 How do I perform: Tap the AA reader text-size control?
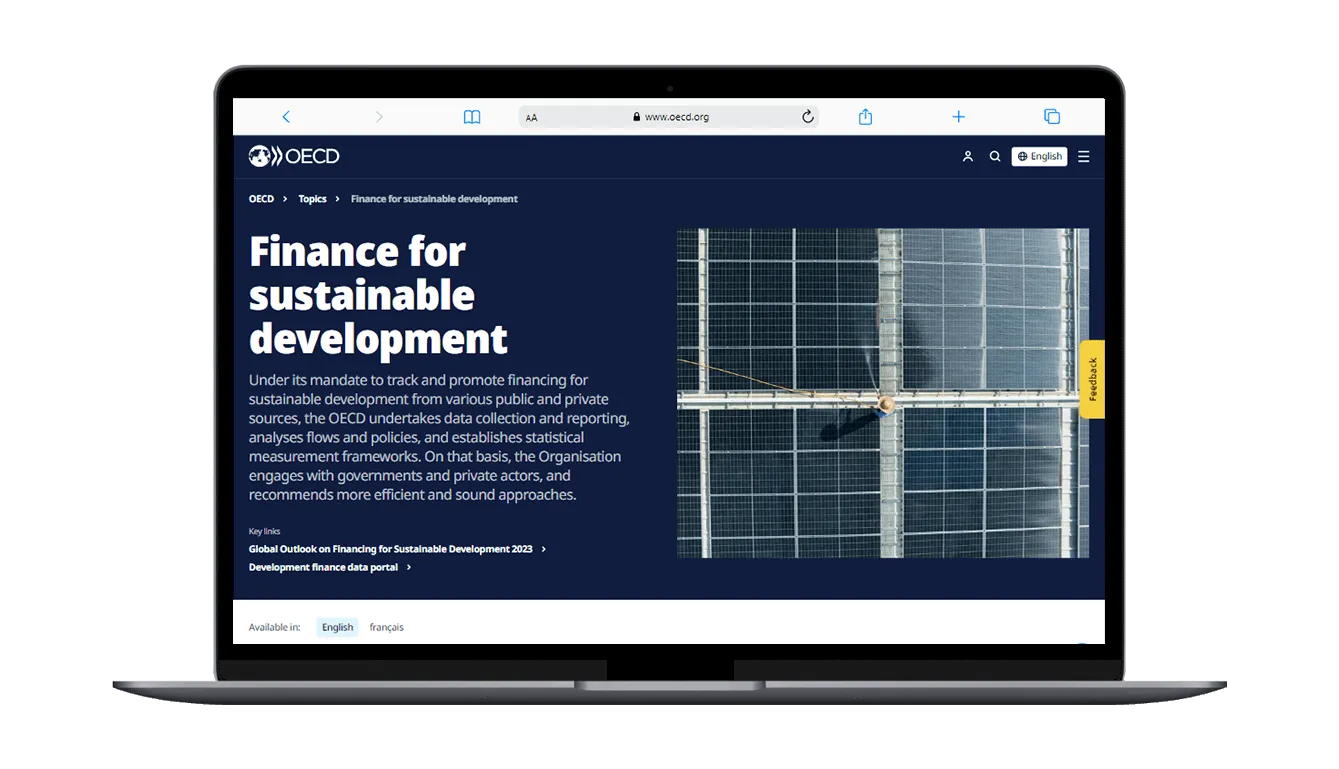pos(531,118)
